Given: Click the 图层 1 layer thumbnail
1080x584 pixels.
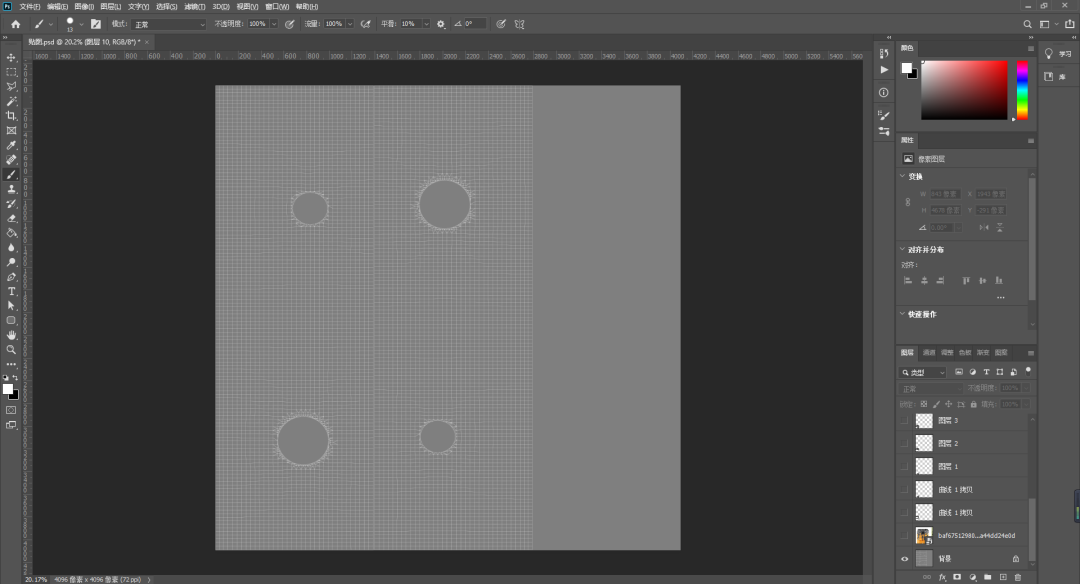Looking at the screenshot, I should [924, 466].
